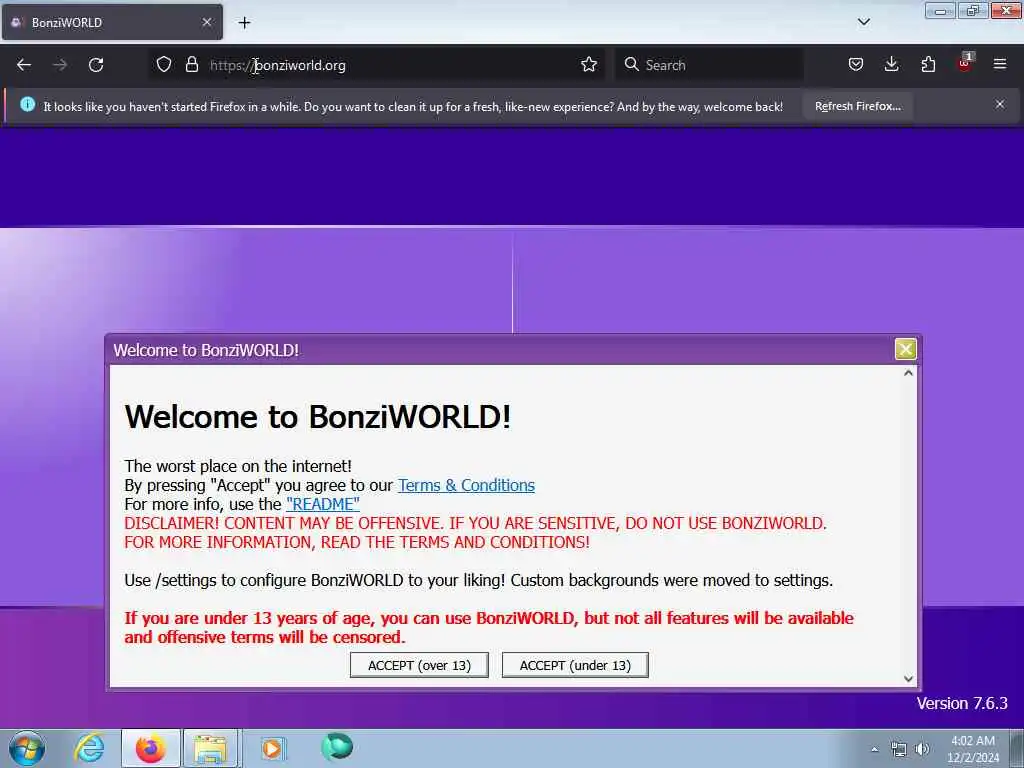Click the green round taskbar app icon

[x=337, y=746]
